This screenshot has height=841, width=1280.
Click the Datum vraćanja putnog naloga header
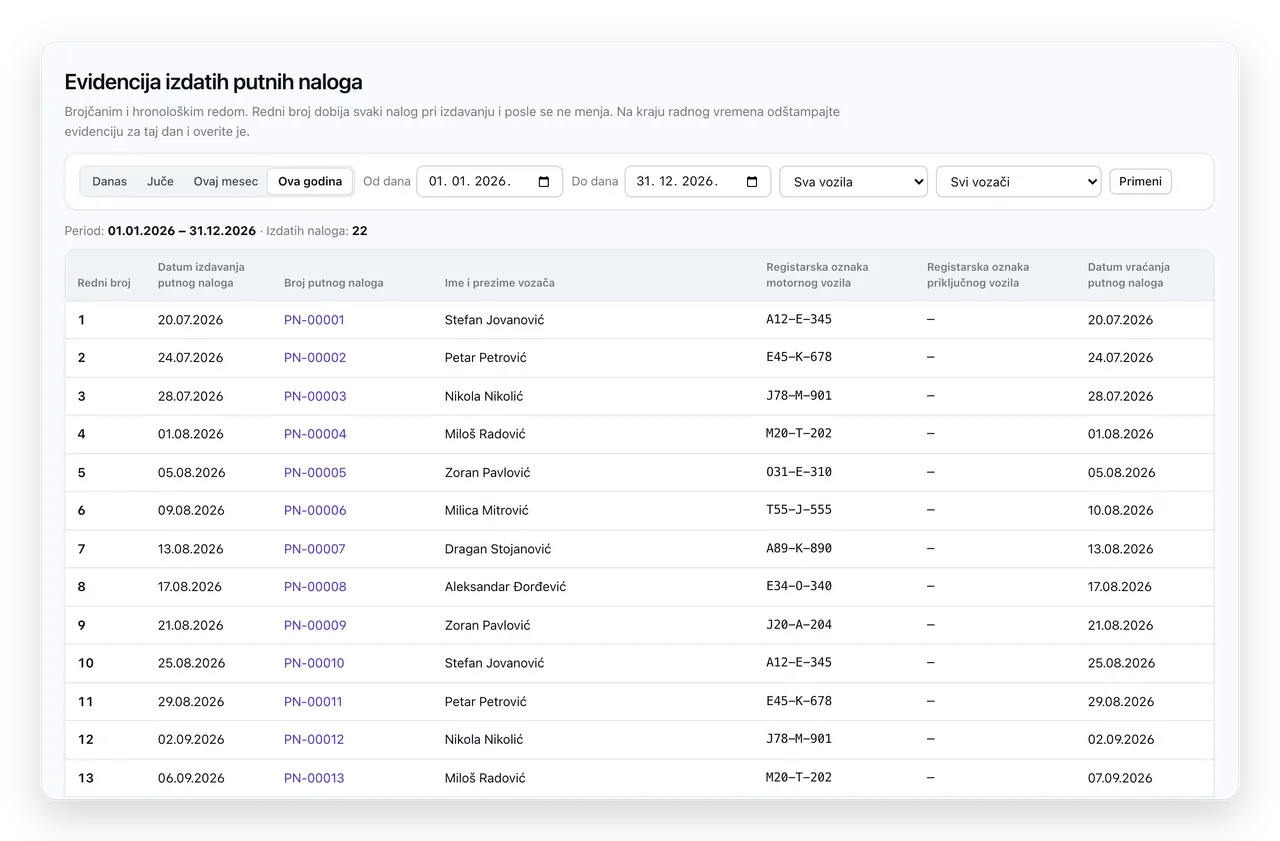[1128, 275]
